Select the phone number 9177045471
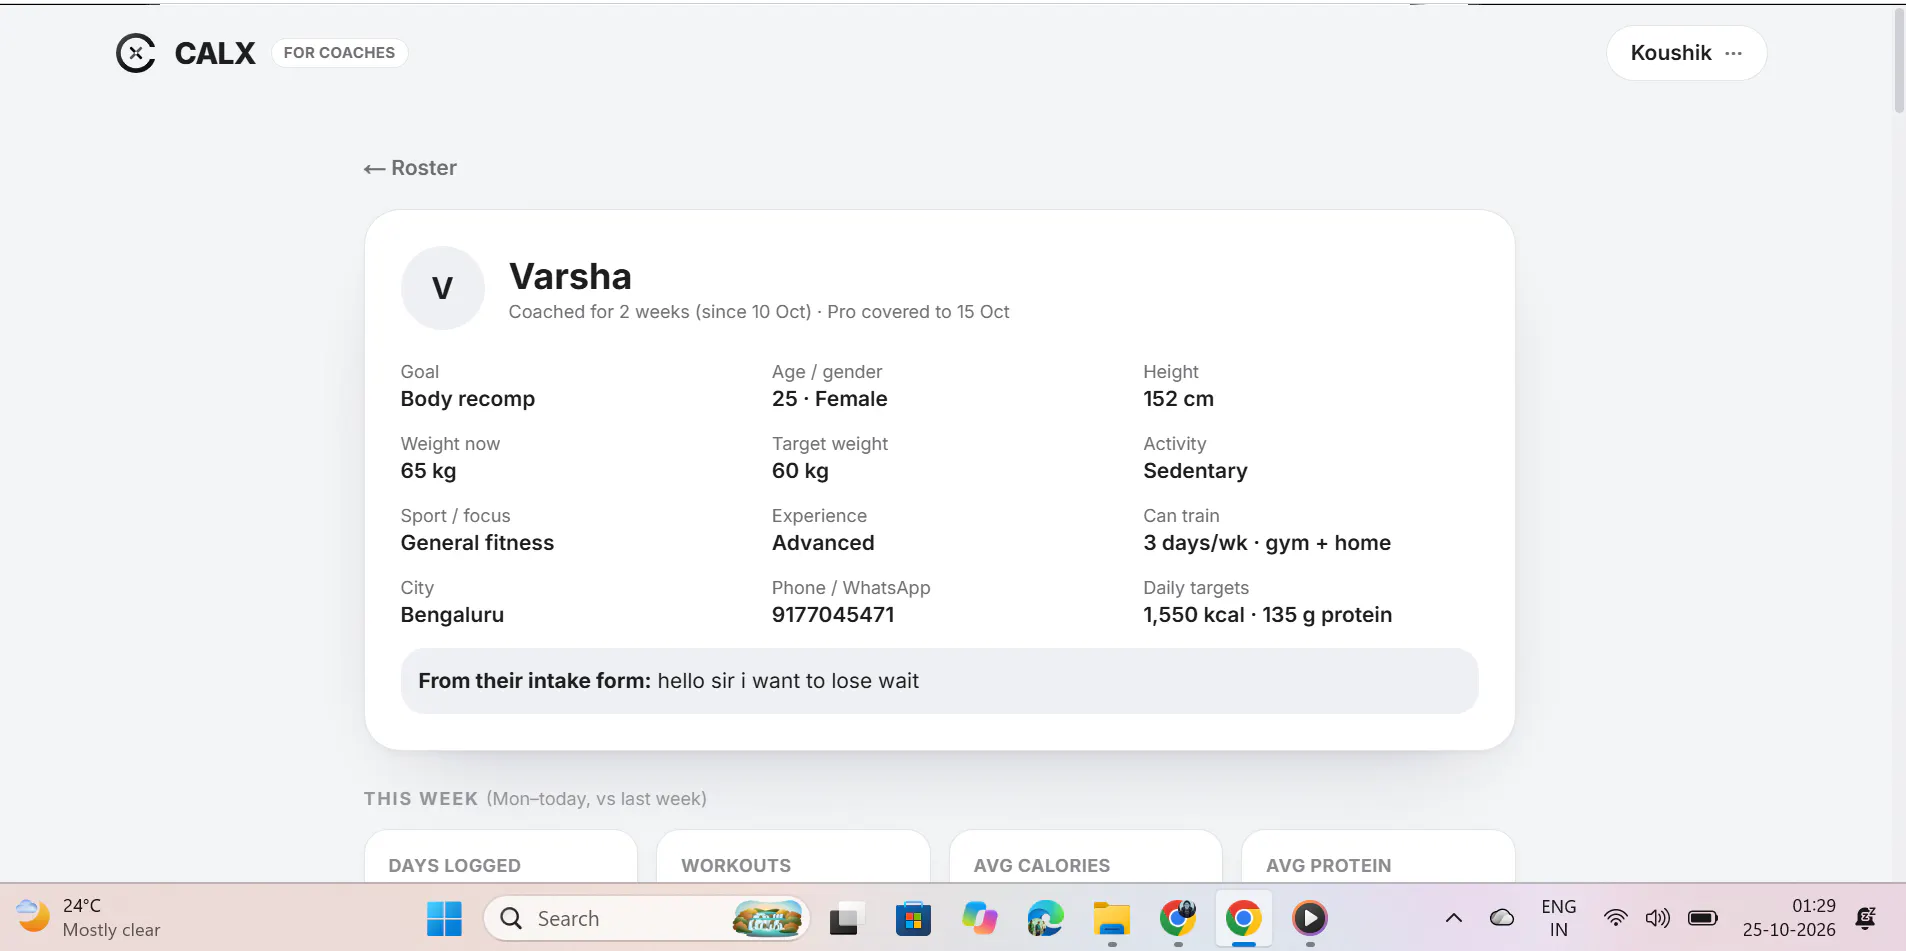 pyautogui.click(x=833, y=615)
